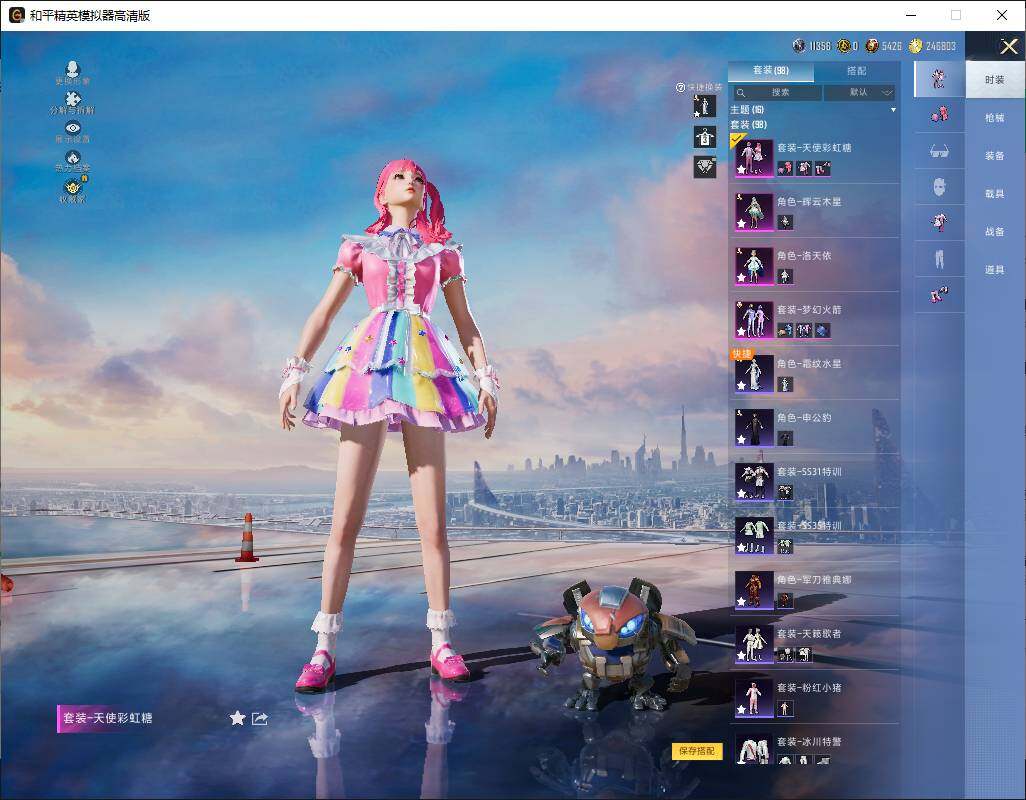Viewport: 1026px width, 800px height.
Task: Open the 收藏家 collector badge icon
Action: click(x=72, y=187)
